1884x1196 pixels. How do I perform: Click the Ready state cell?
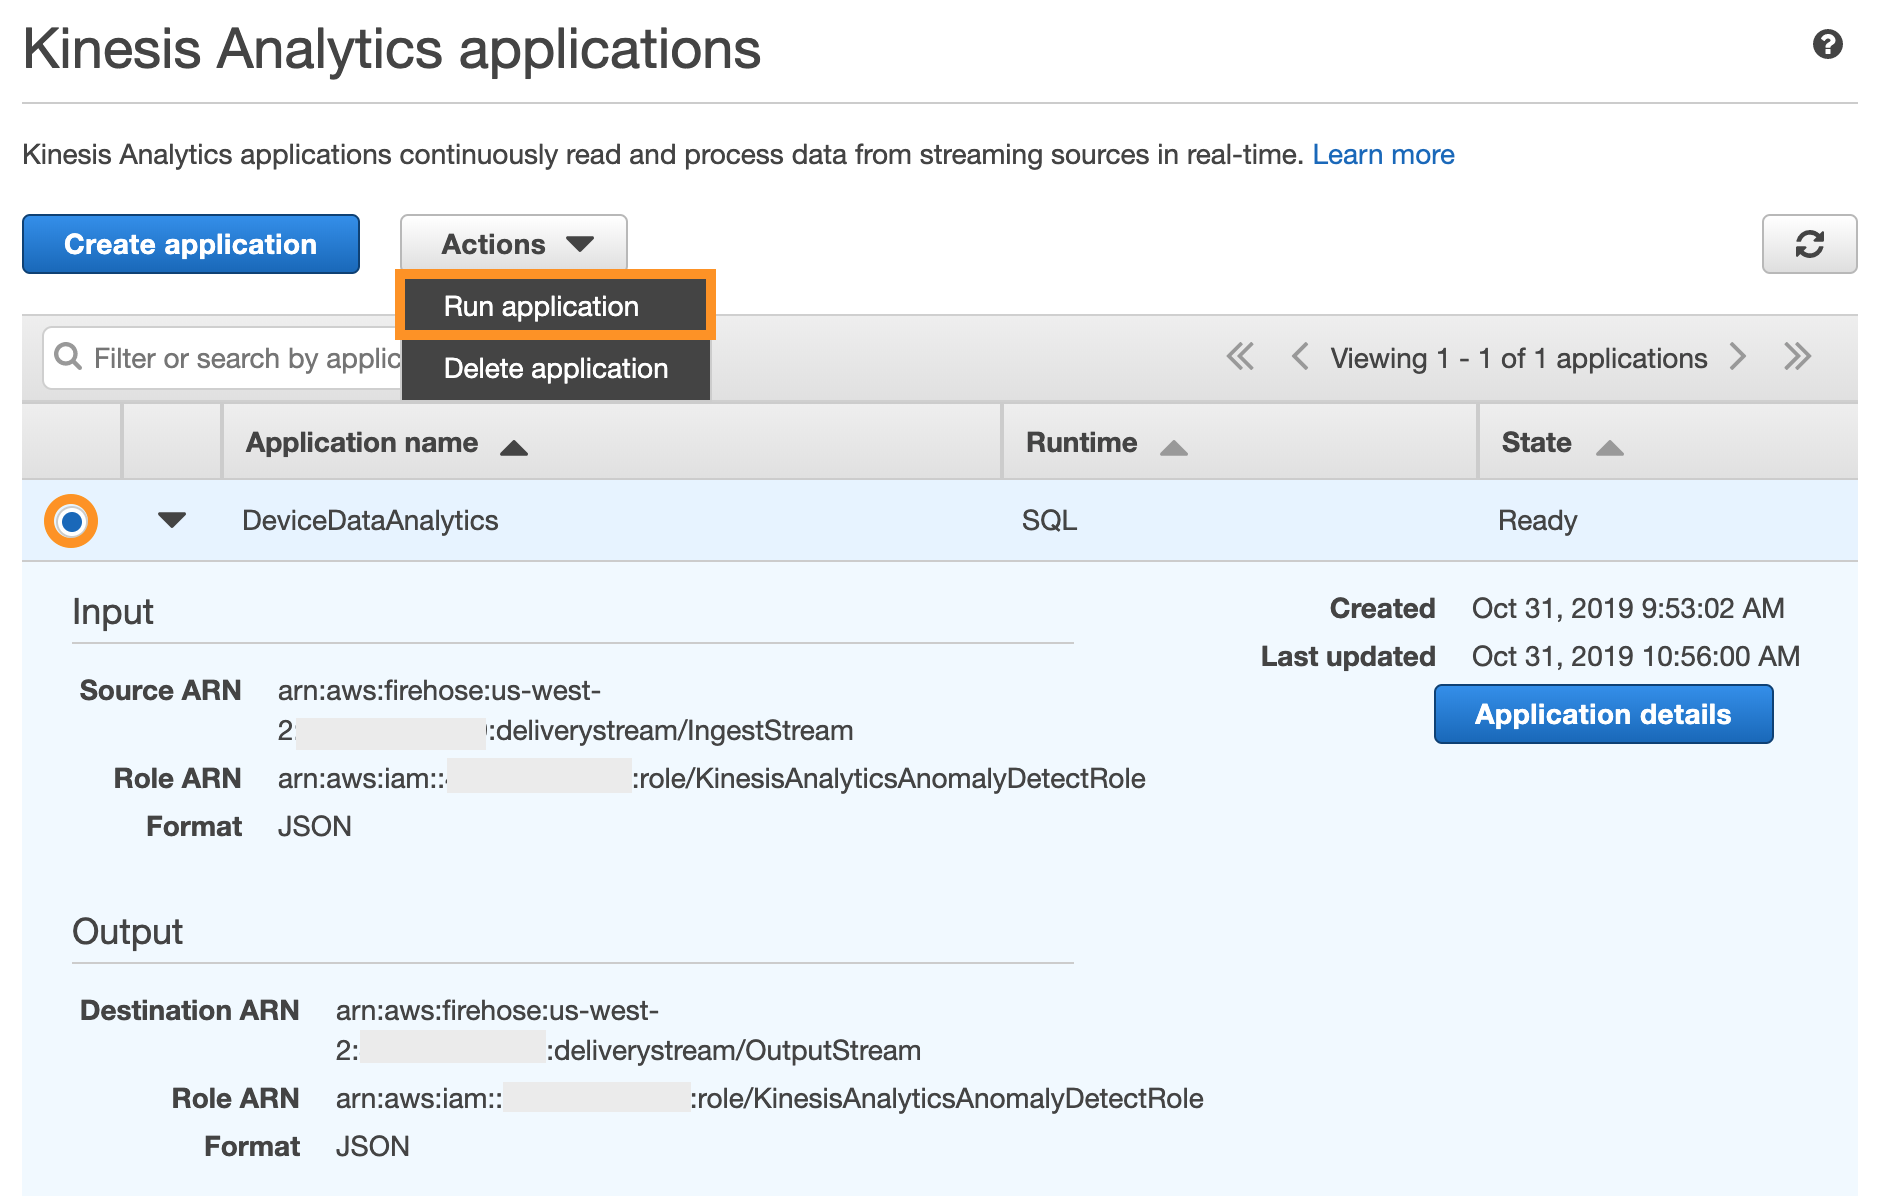[1537, 521]
